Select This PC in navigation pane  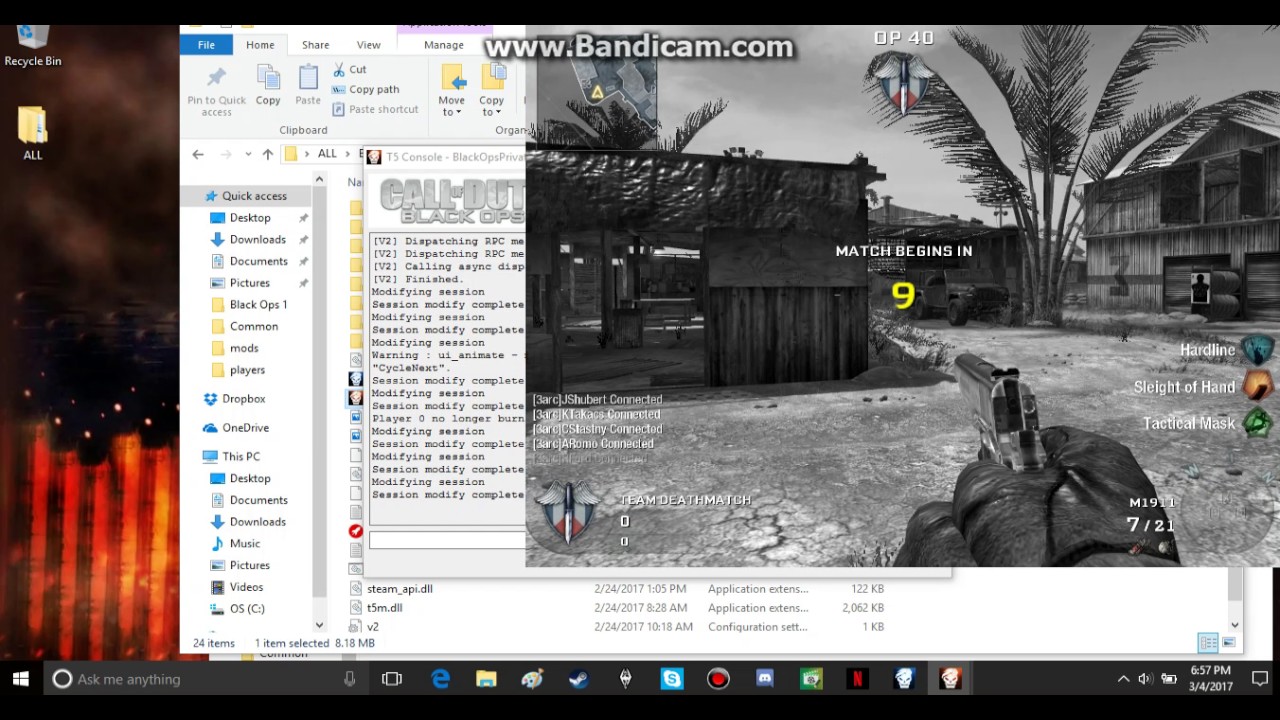coord(241,457)
